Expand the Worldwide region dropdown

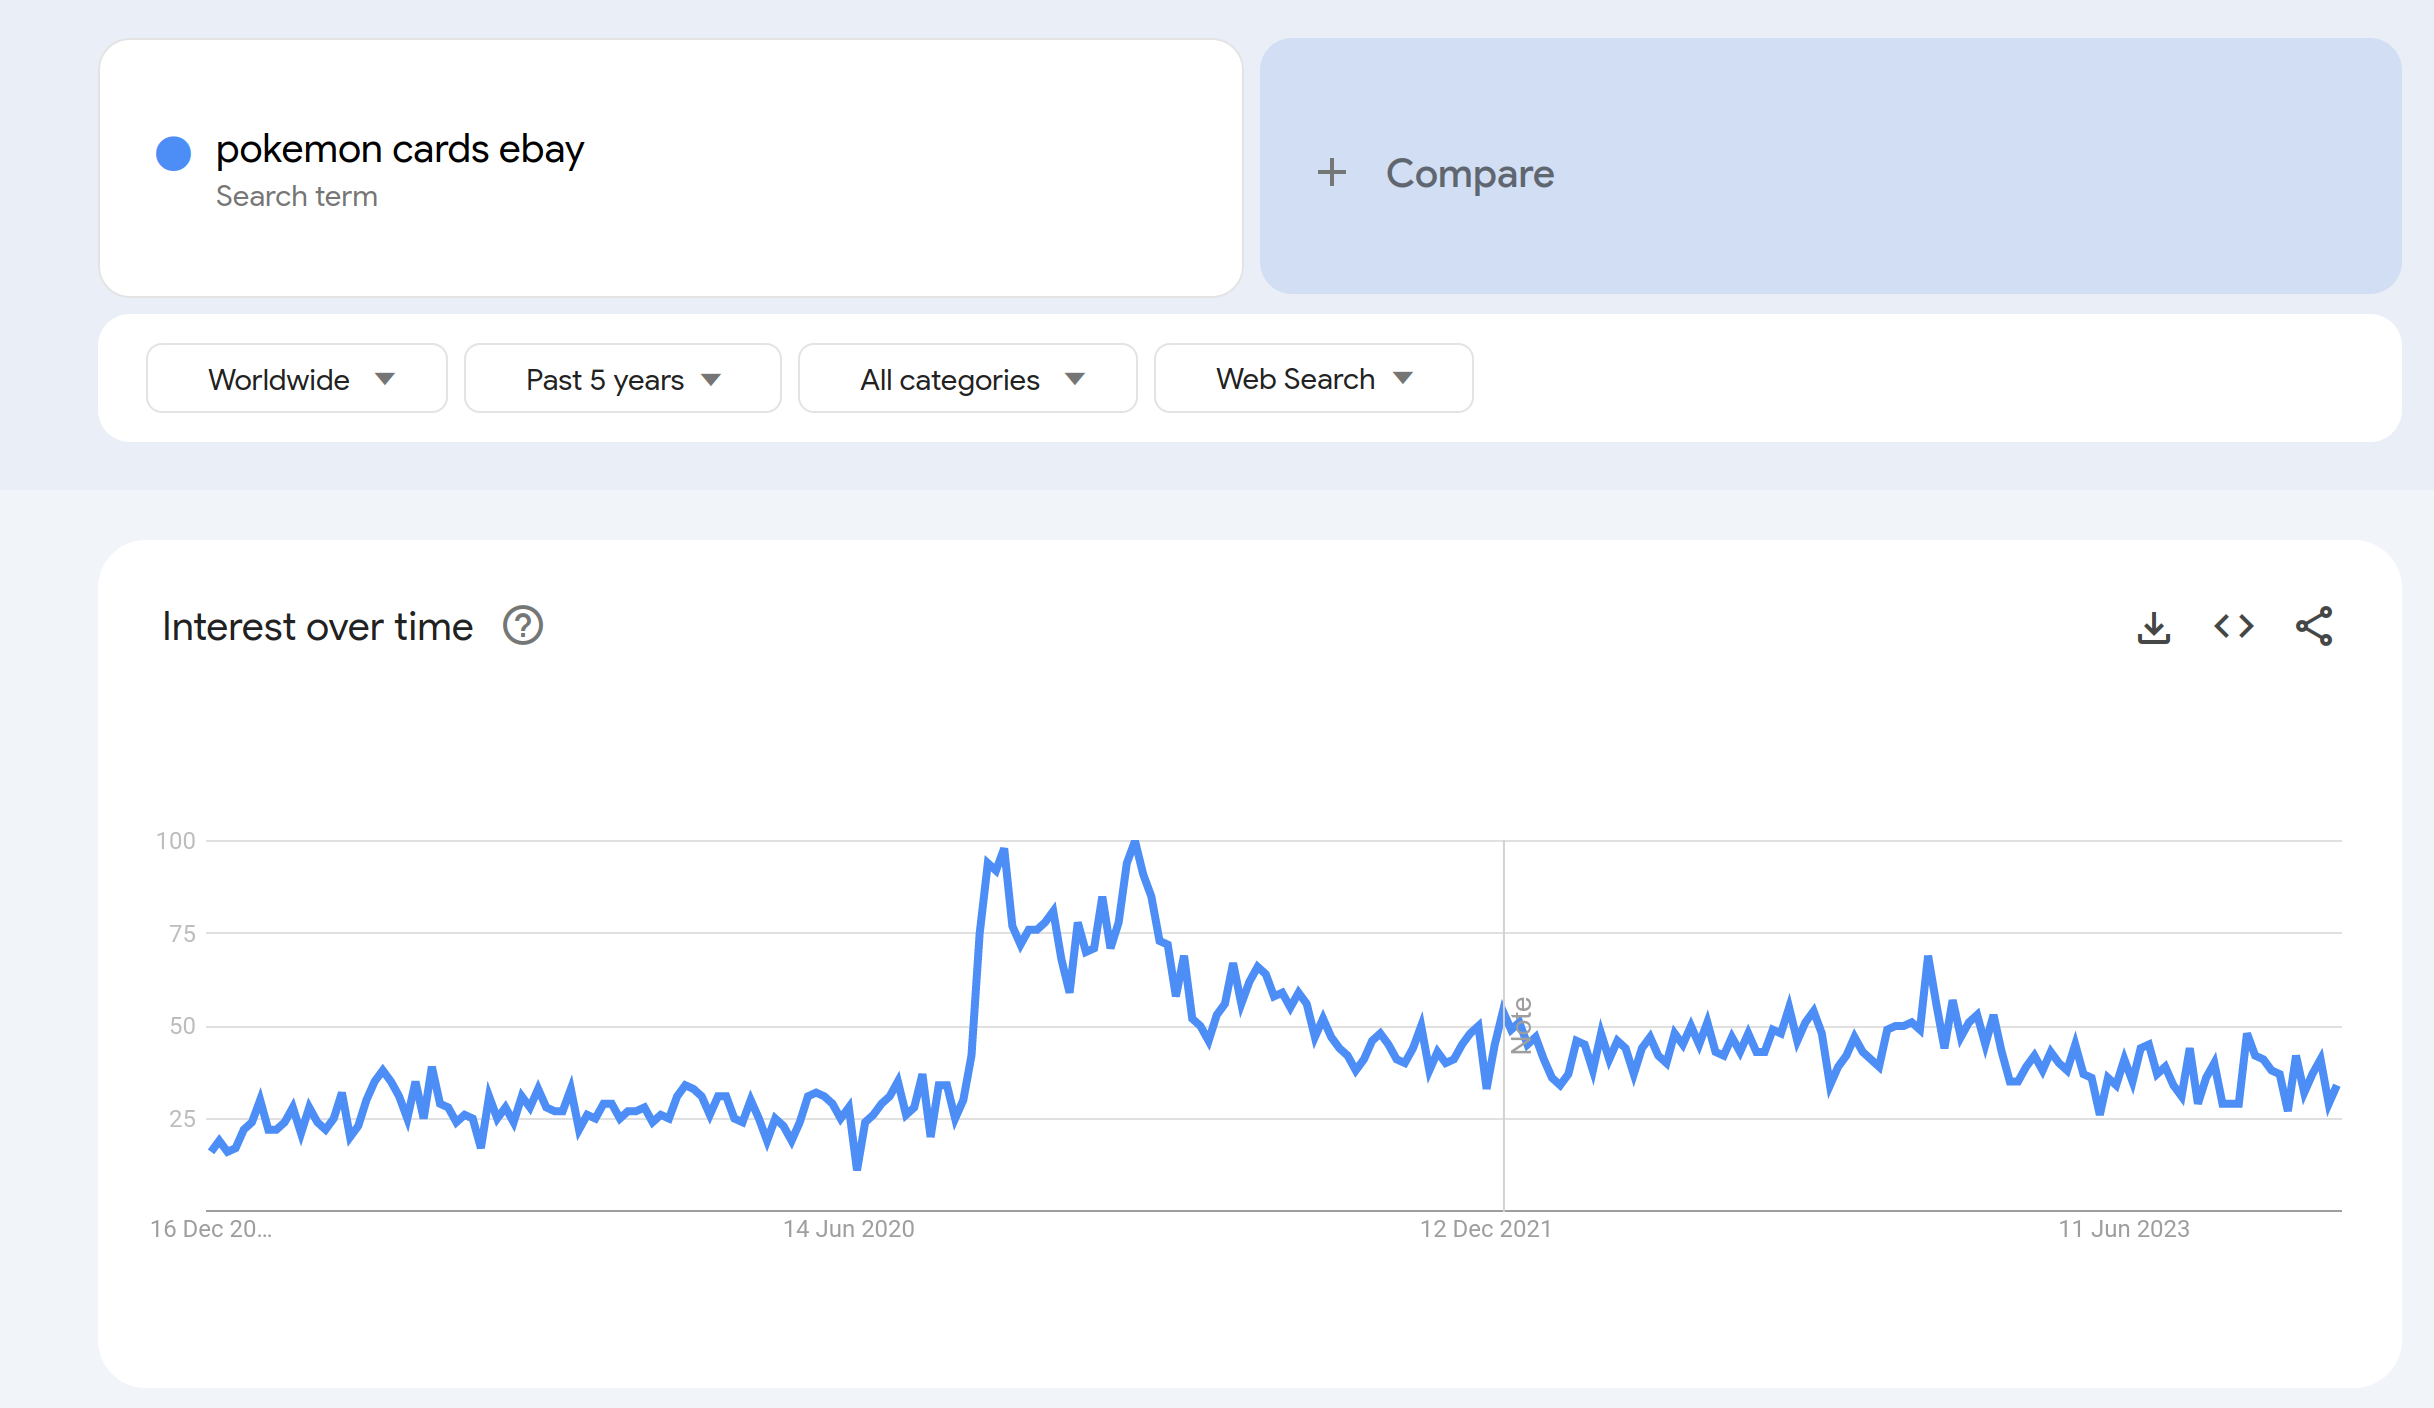click(297, 379)
